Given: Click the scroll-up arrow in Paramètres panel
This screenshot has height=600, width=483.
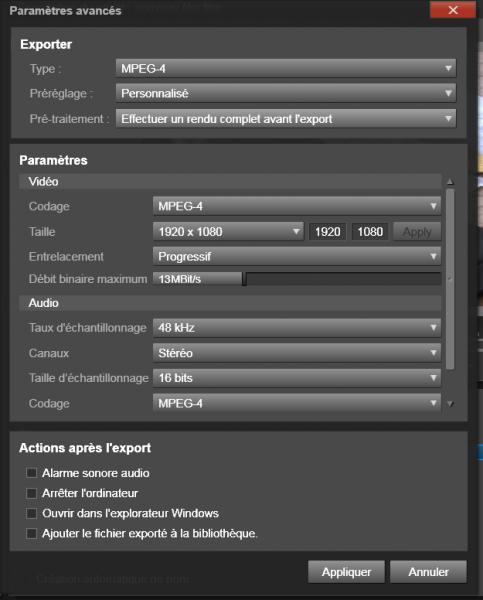Looking at the screenshot, I should (450, 181).
